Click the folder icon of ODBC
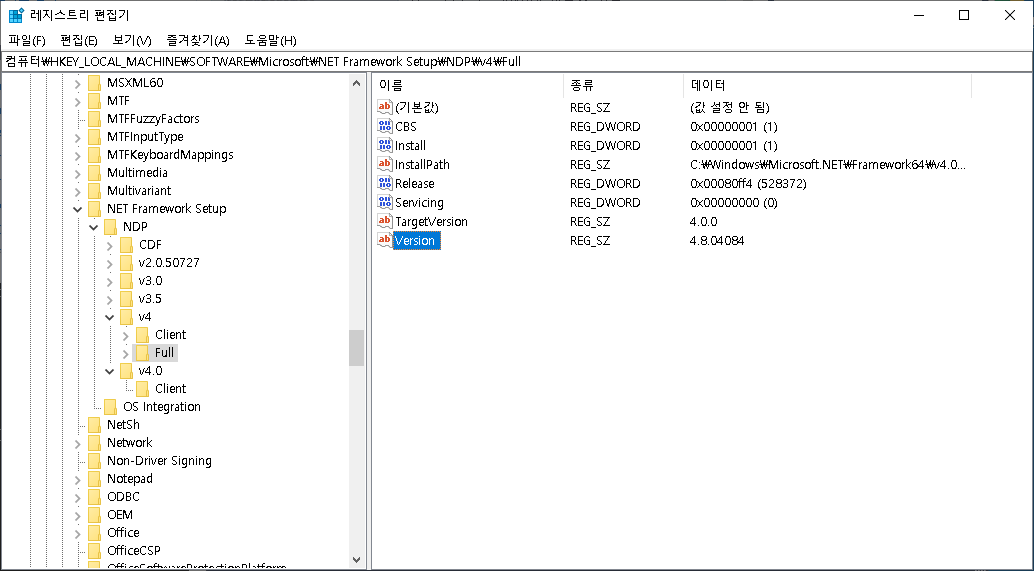1034x571 pixels. point(95,496)
